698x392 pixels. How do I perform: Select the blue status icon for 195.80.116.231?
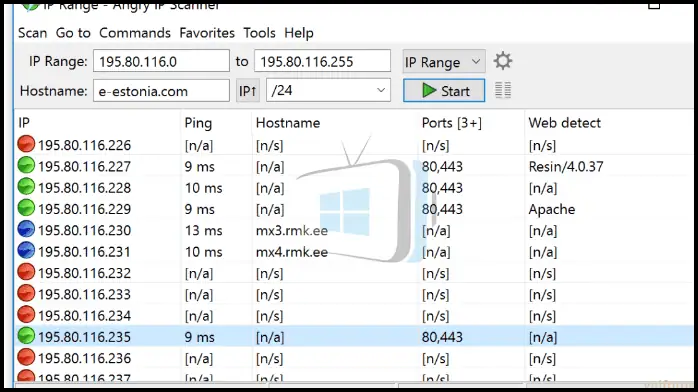coord(26,251)
